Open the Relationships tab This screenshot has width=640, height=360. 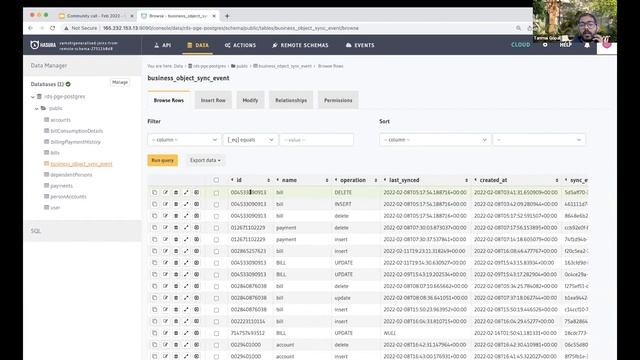coord(291,100)
